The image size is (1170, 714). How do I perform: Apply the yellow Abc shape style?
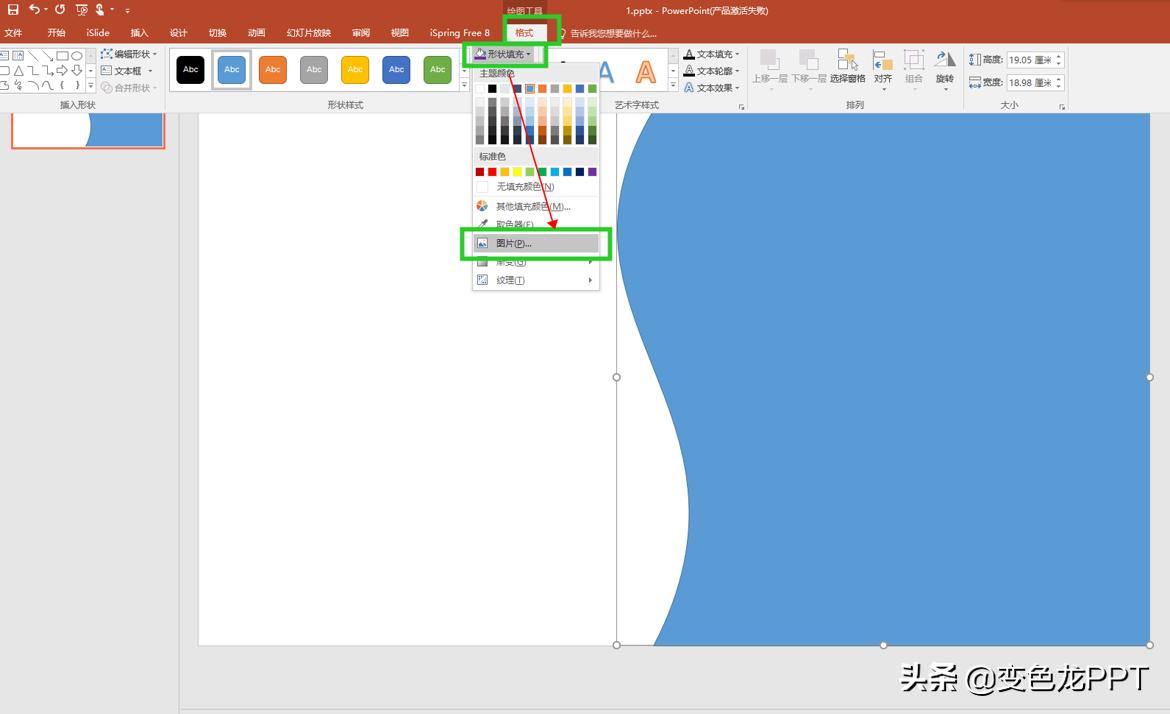[355, 69]
